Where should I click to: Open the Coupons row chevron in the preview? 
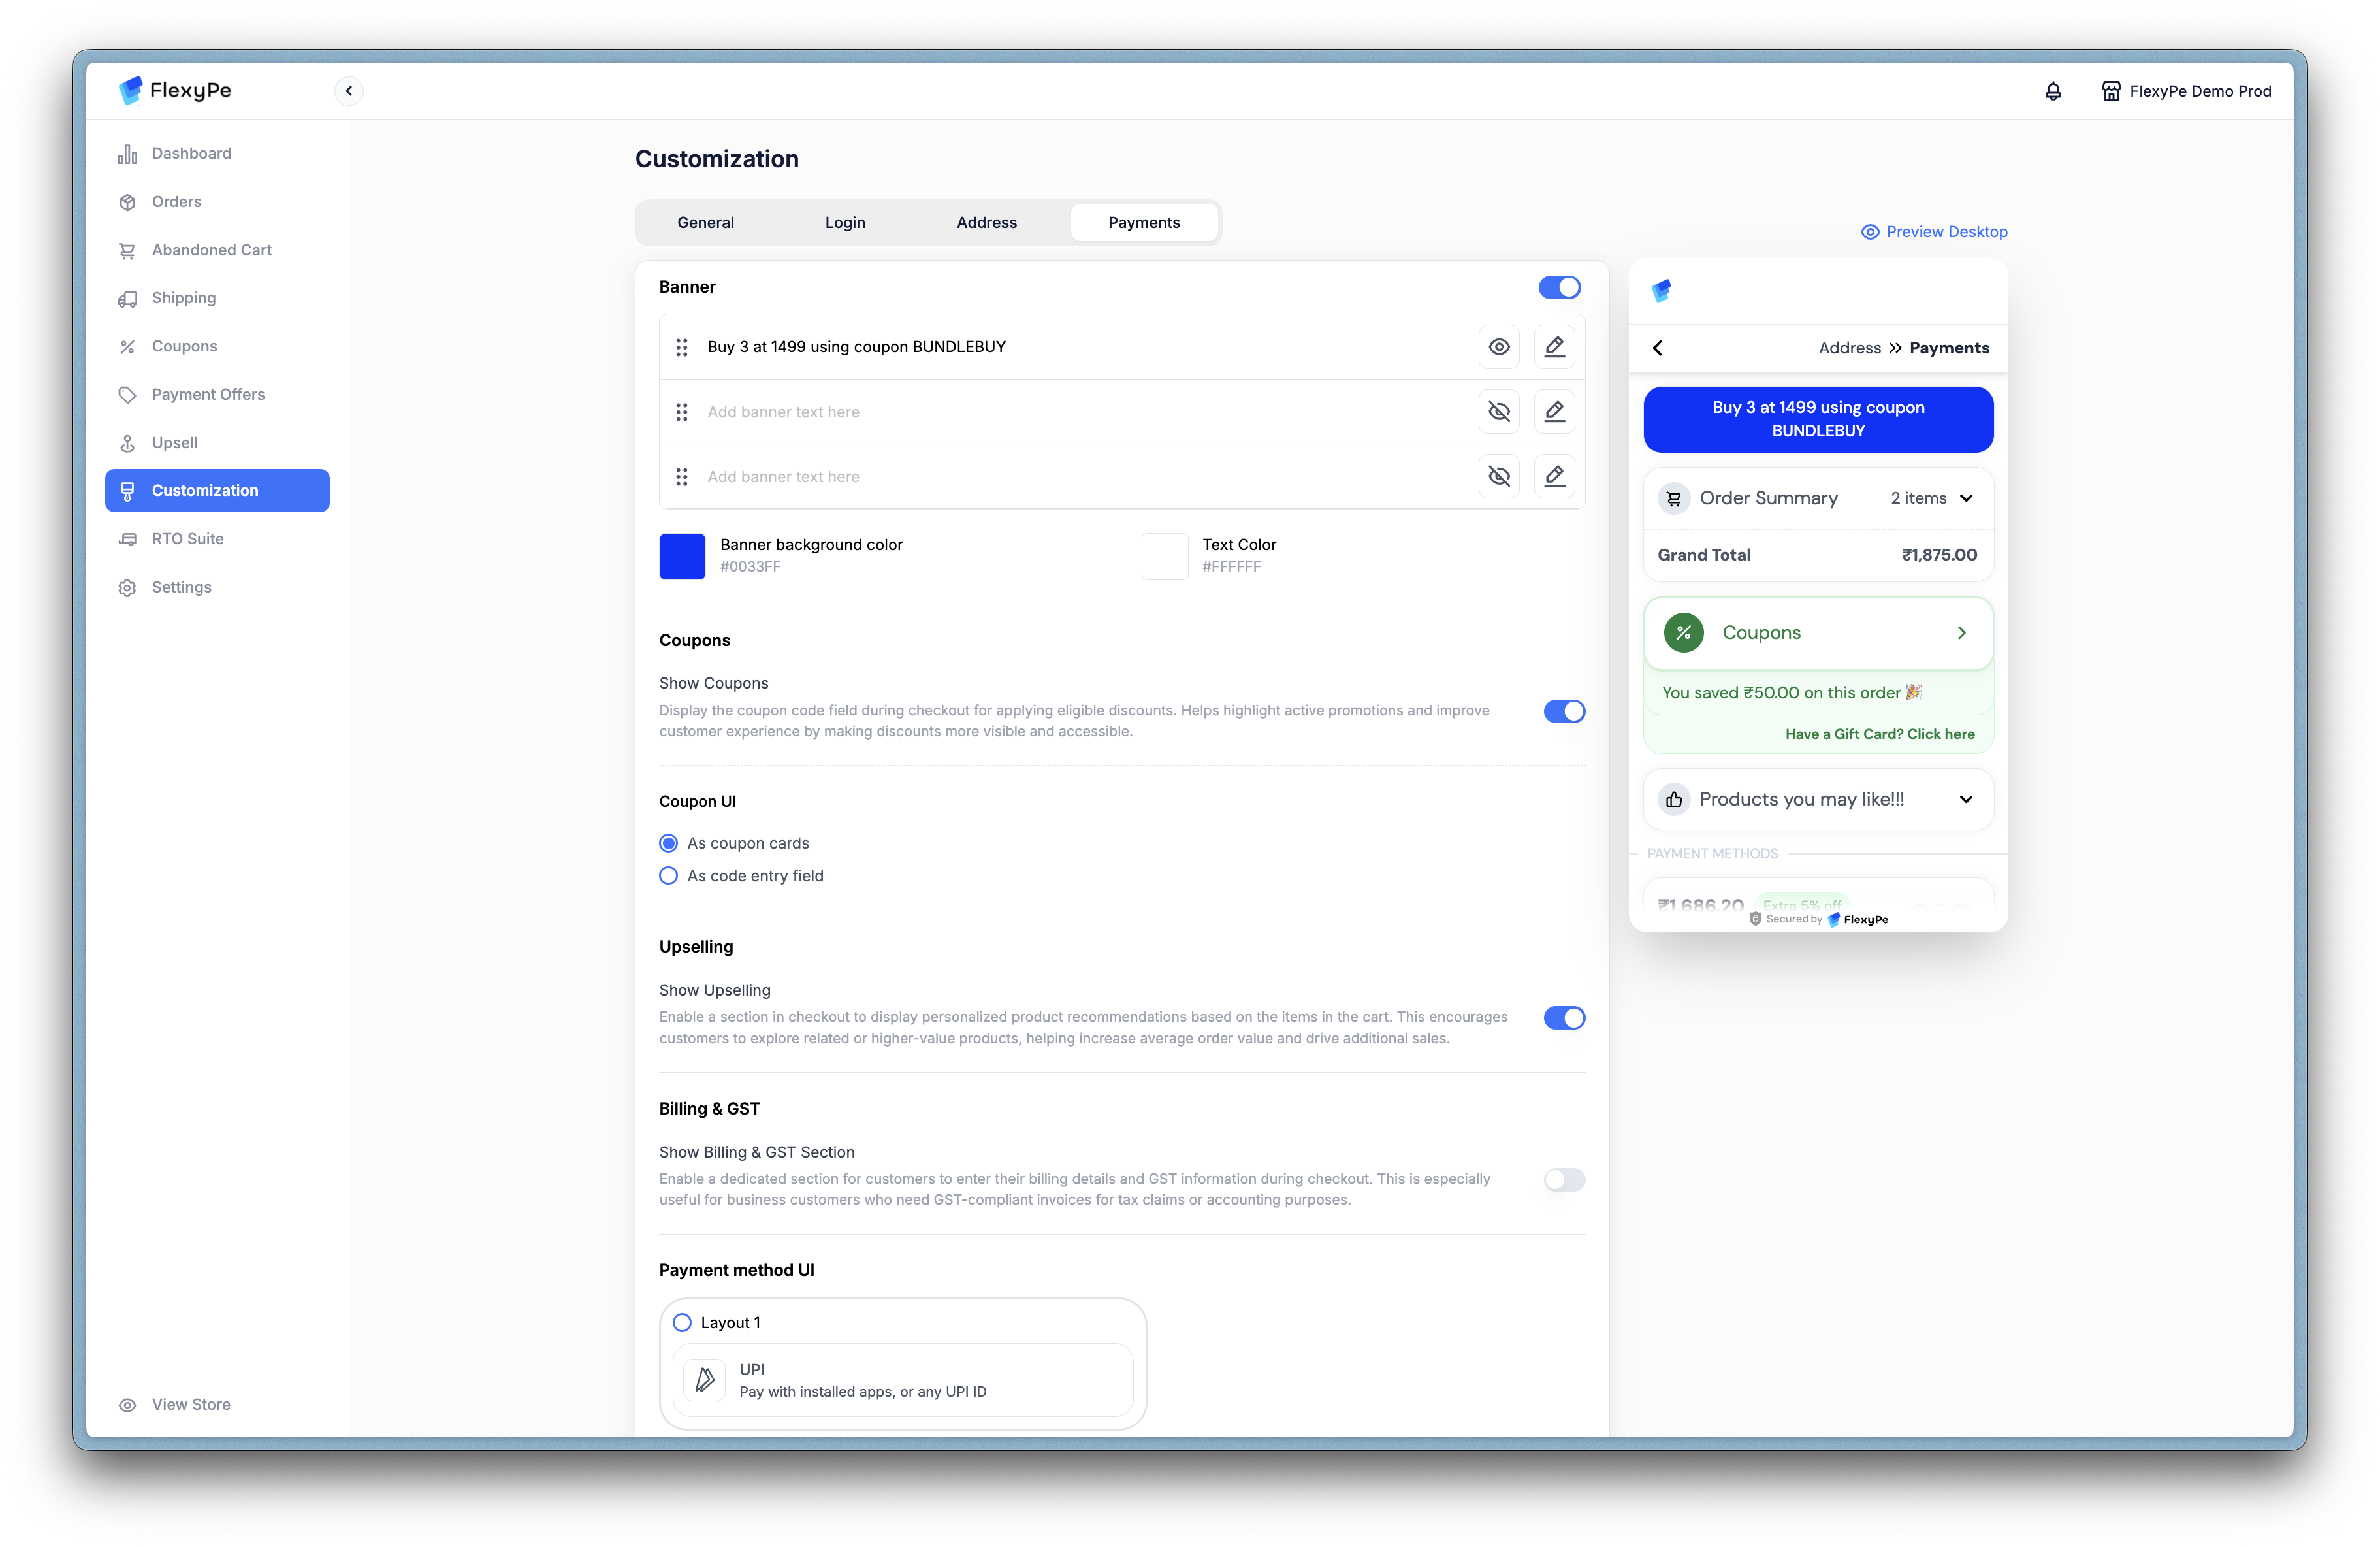[1961, 633]
